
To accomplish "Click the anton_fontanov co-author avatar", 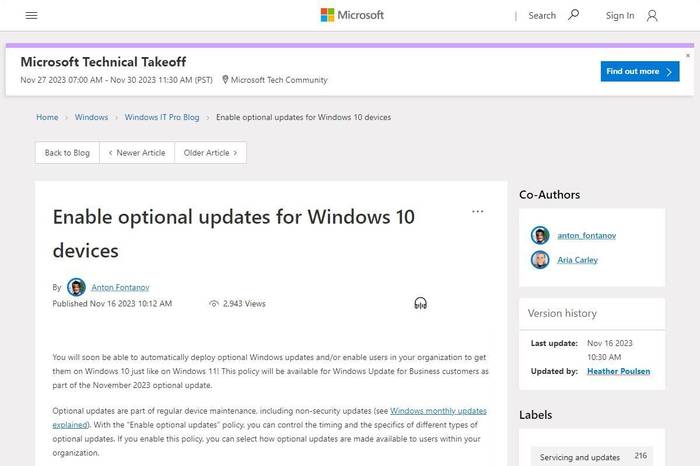I will (x=540, y=235).
